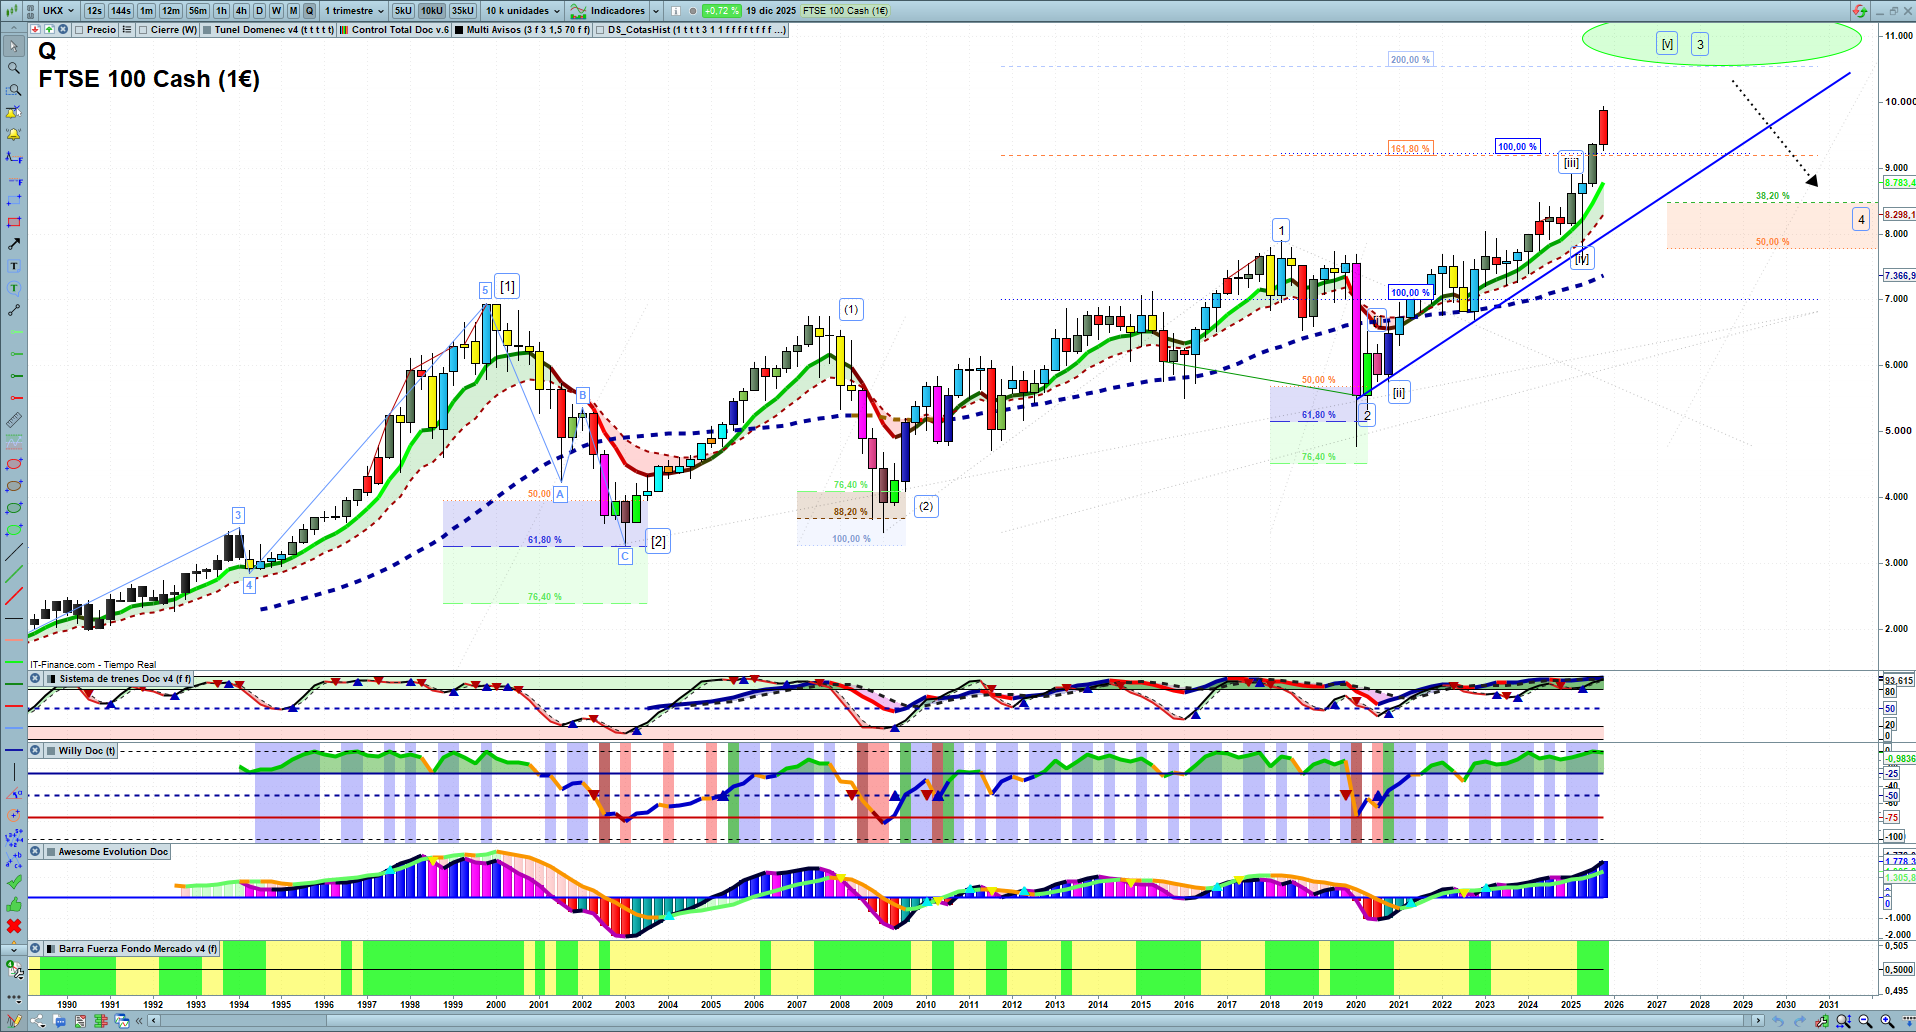Screen dimensions: 1916x1032
Task: Set bar count to 35kU
Action: click(463, 11)
